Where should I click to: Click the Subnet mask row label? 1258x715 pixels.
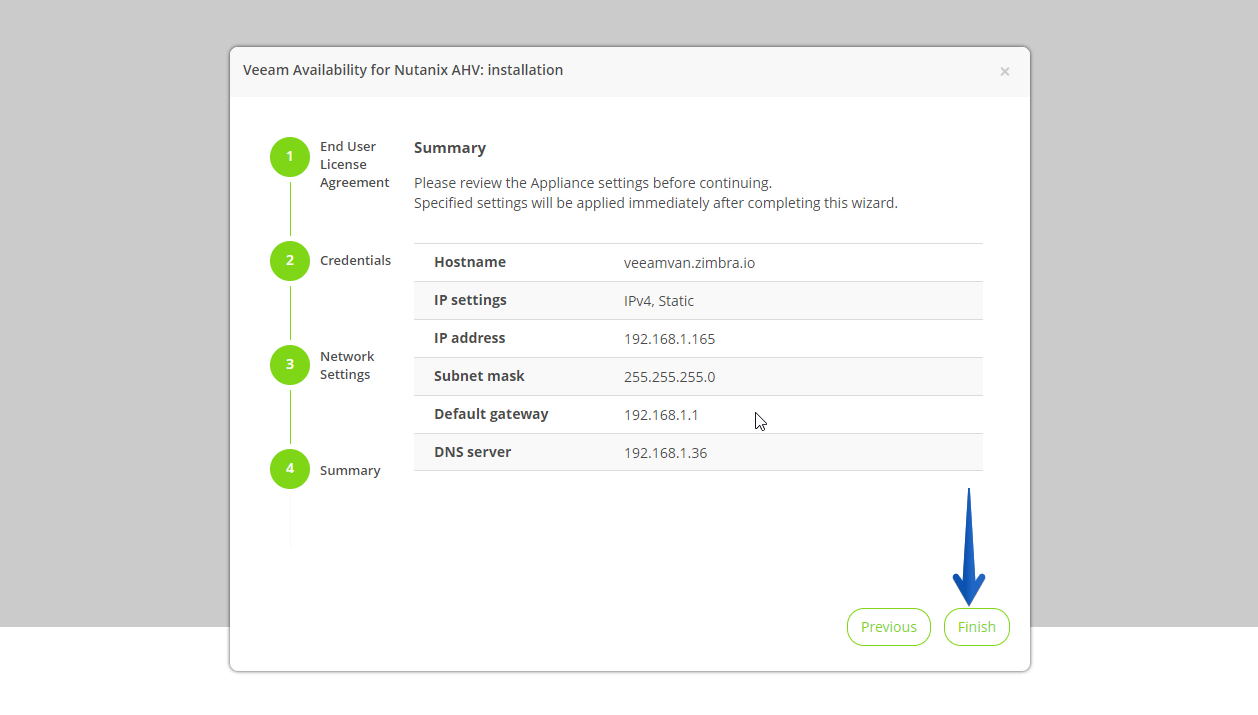[479, 376]
